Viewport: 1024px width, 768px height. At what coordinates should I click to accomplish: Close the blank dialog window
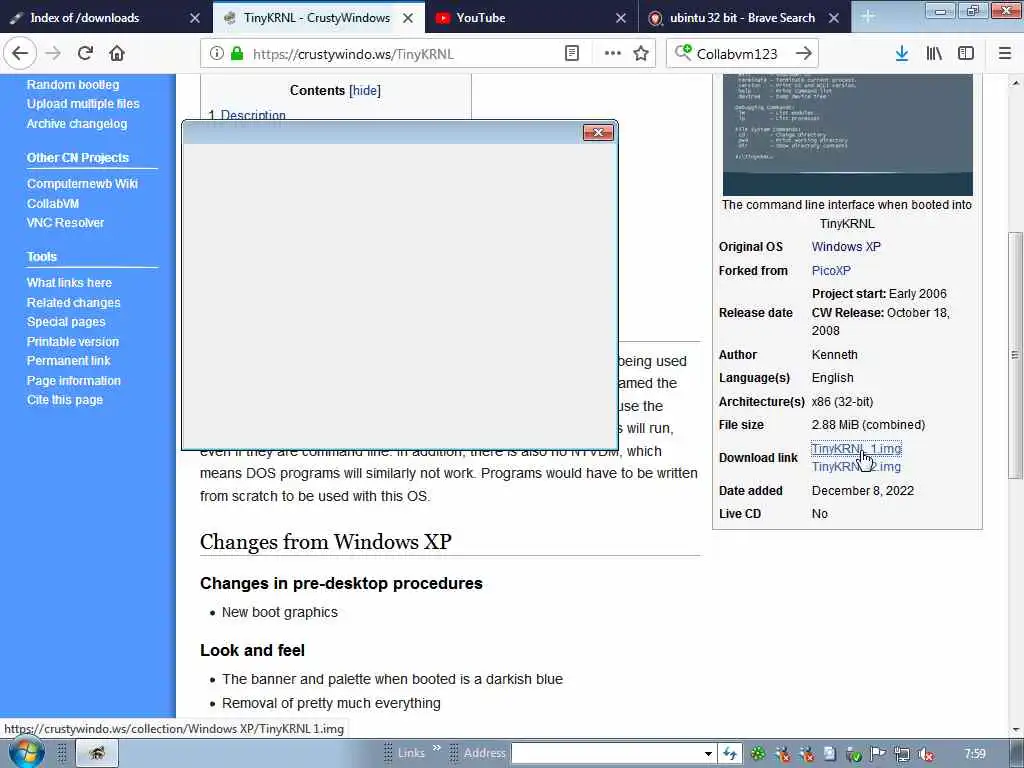click(x=598, y=133)
